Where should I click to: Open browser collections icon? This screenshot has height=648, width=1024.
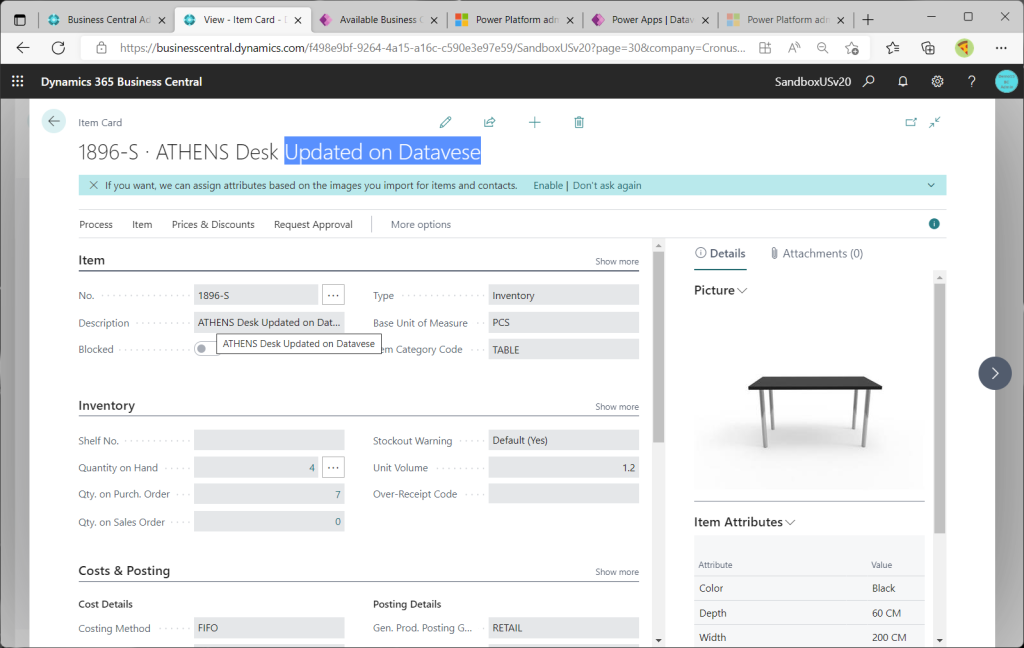coord(927,48)
